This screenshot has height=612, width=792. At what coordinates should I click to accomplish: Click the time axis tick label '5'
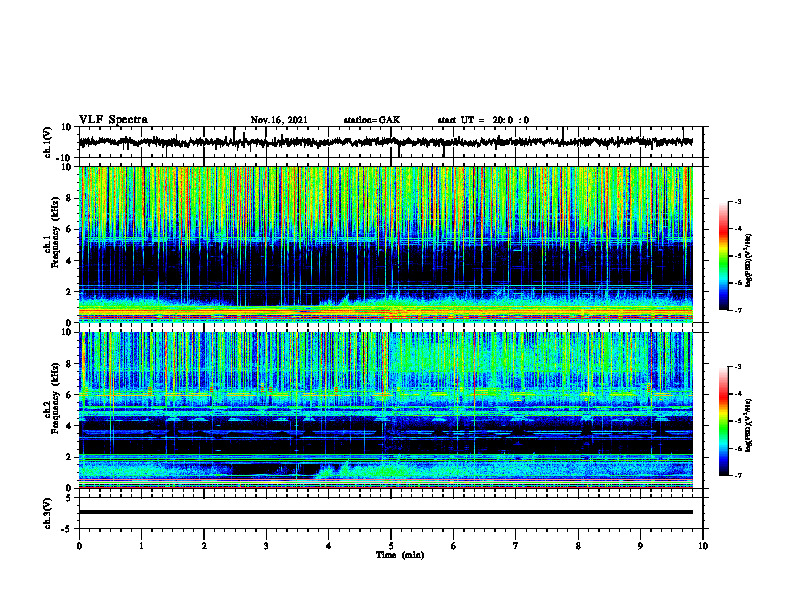pyautogui.click(x=391, y=546)
